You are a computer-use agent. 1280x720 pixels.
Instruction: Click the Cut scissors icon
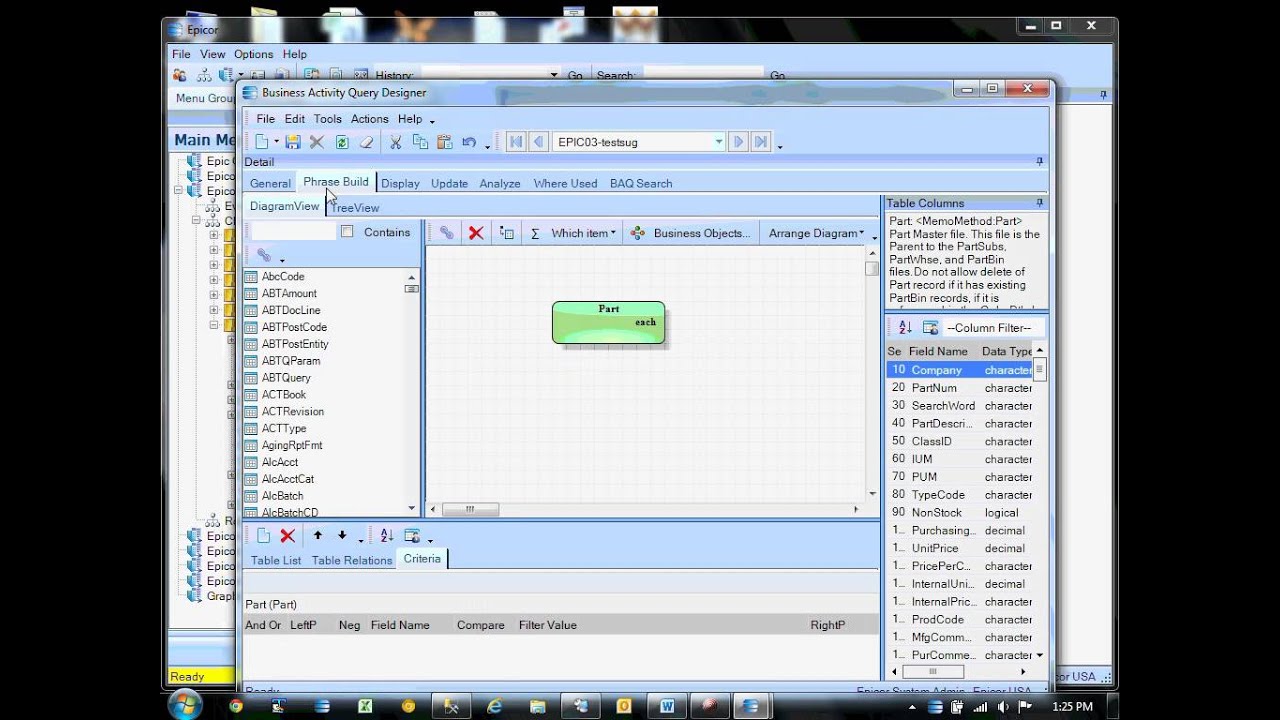pos(396,142)
